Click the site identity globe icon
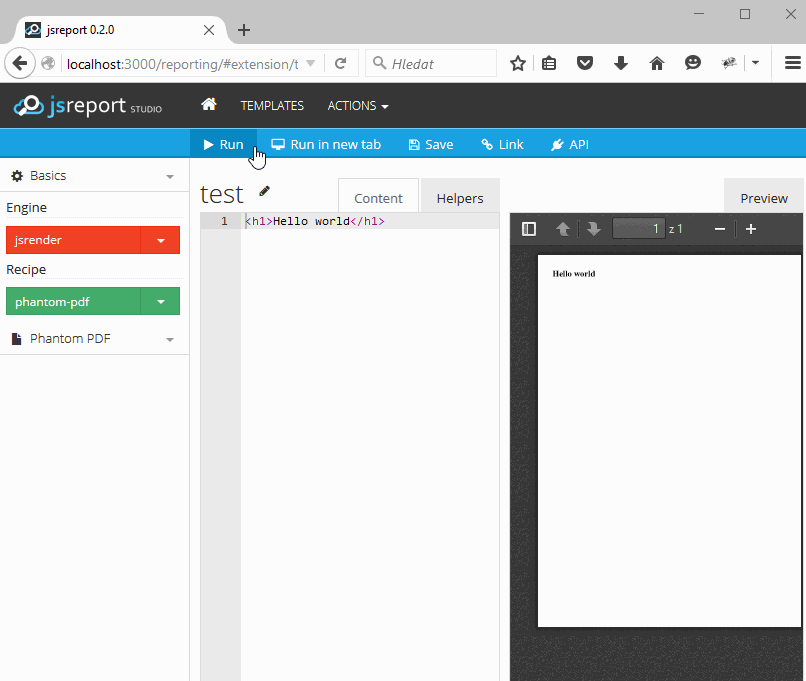806x681 pixels. click(x=48, y=63)
